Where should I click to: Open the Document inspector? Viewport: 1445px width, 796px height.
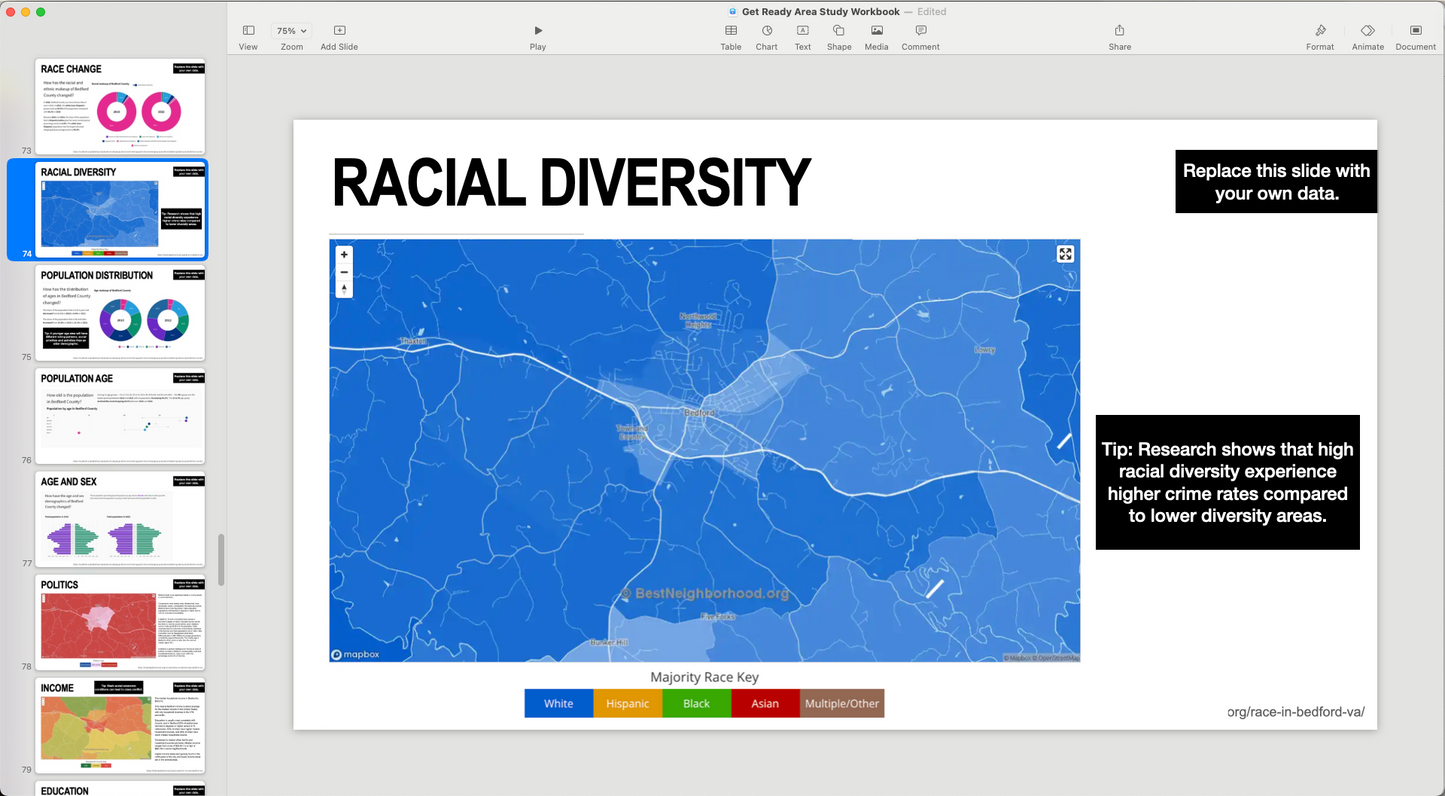(x=1416, y=37)
